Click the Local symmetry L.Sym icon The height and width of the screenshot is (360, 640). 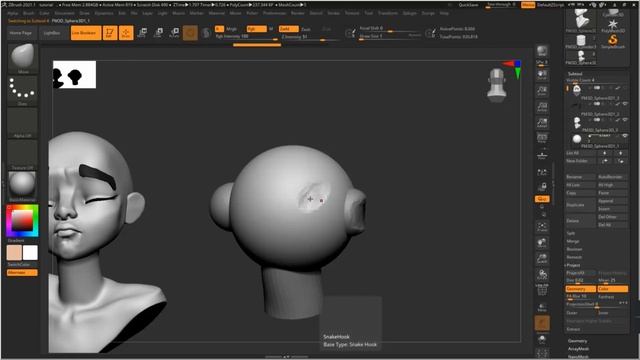[542, 173]
